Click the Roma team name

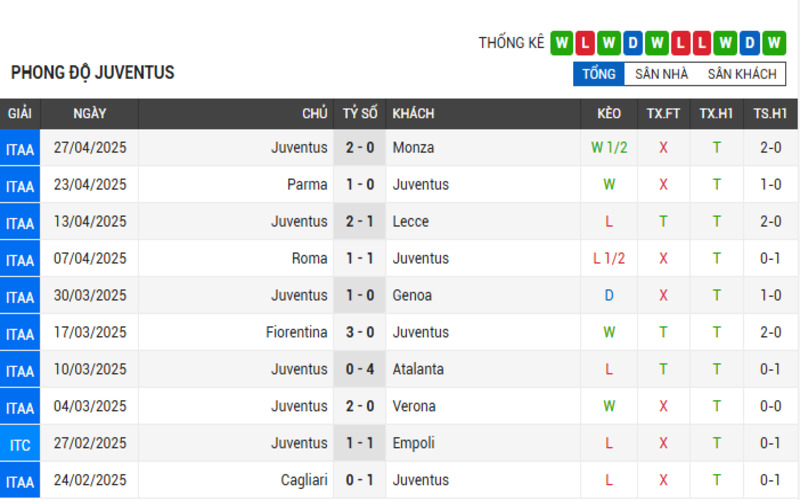coord(309,259)
